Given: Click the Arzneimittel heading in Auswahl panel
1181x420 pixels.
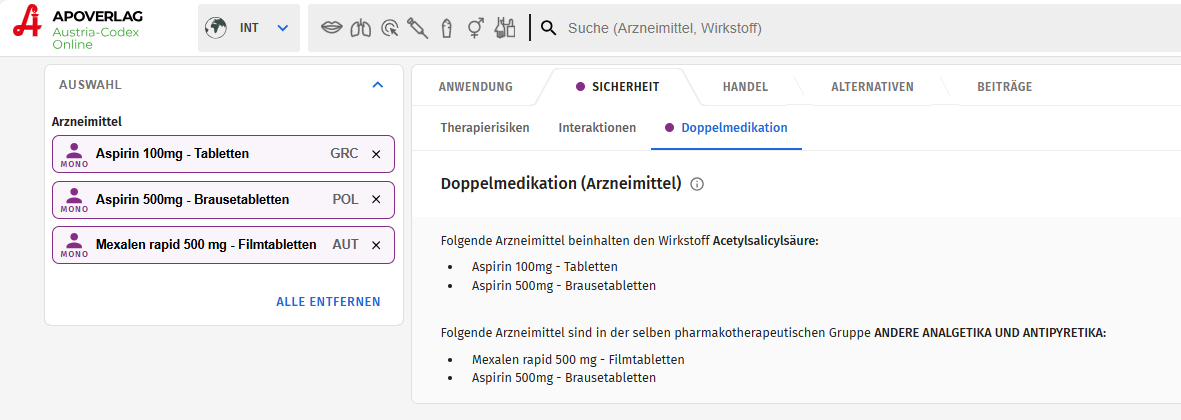Looking at the screenshot, I should (x=87, y=120).
